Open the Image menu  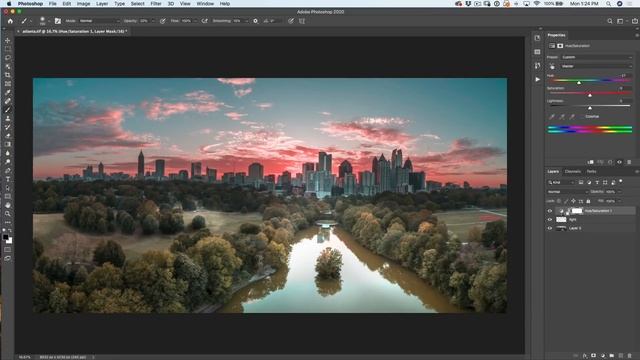click(x=83, y=4)
